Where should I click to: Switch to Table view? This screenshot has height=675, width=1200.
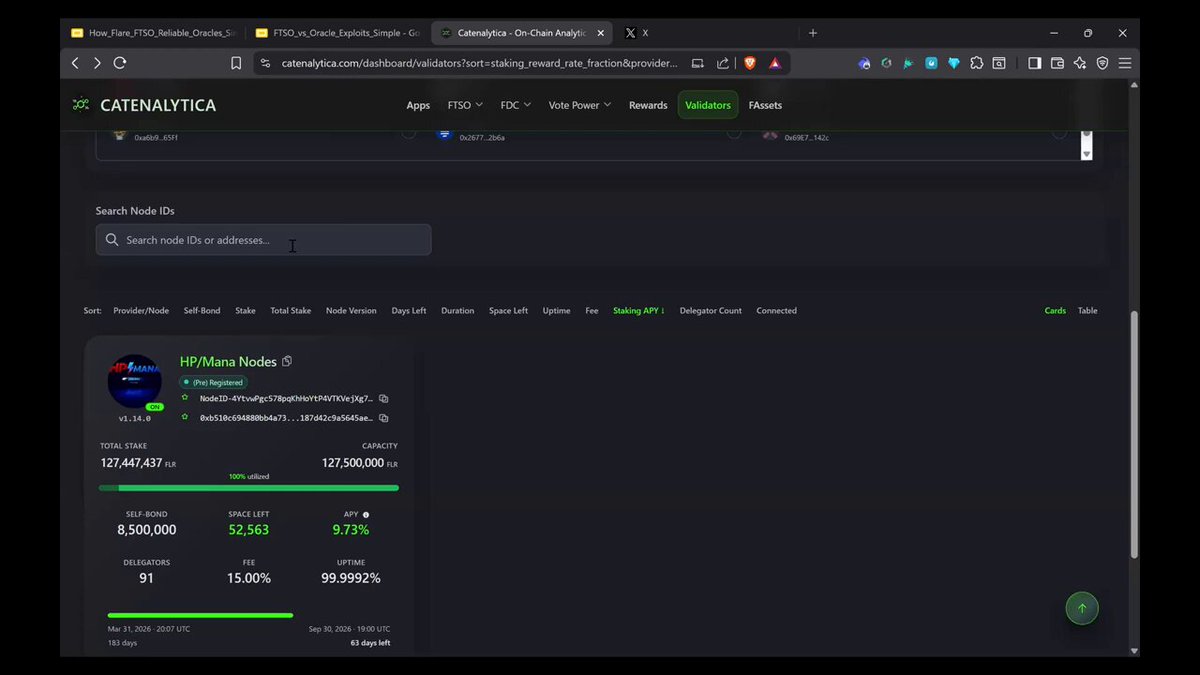click(x=1087, y=311)
